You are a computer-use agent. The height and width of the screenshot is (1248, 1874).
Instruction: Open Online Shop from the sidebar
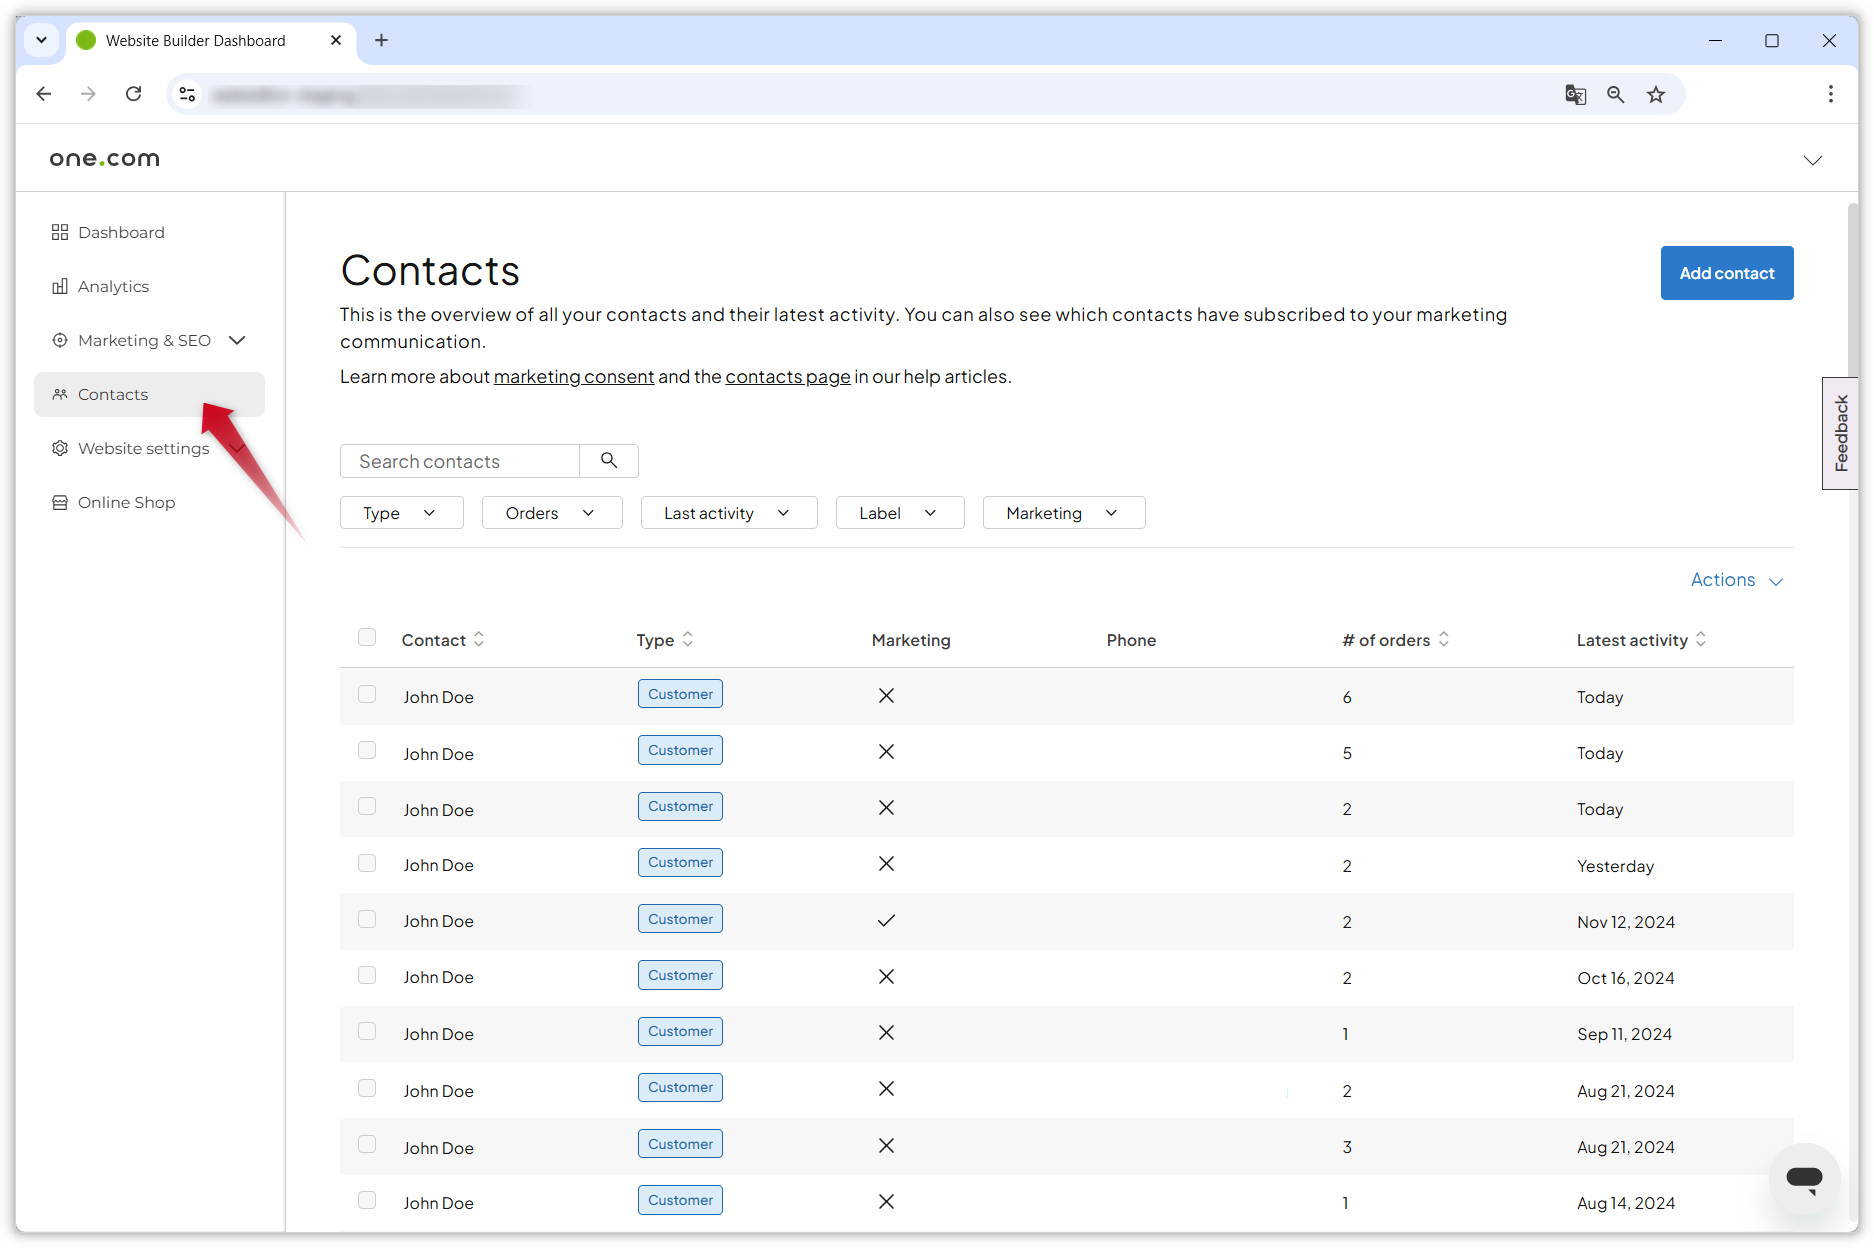[61, 502]
